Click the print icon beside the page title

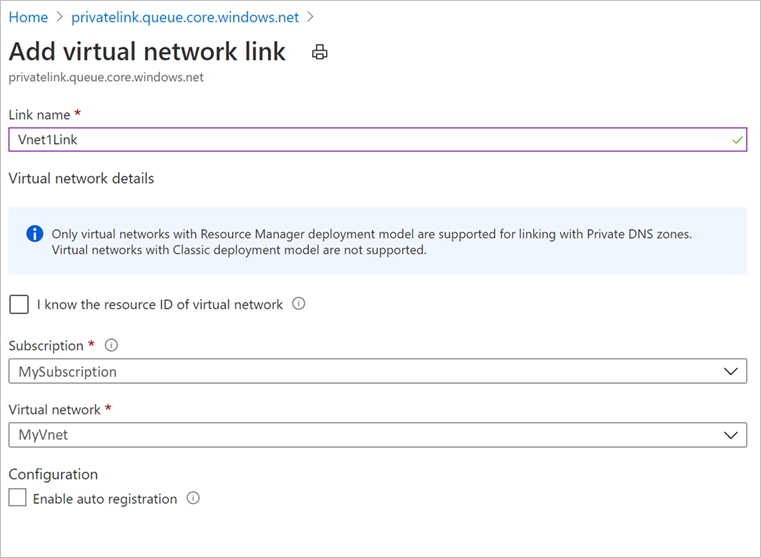click(x=320, y=53)
